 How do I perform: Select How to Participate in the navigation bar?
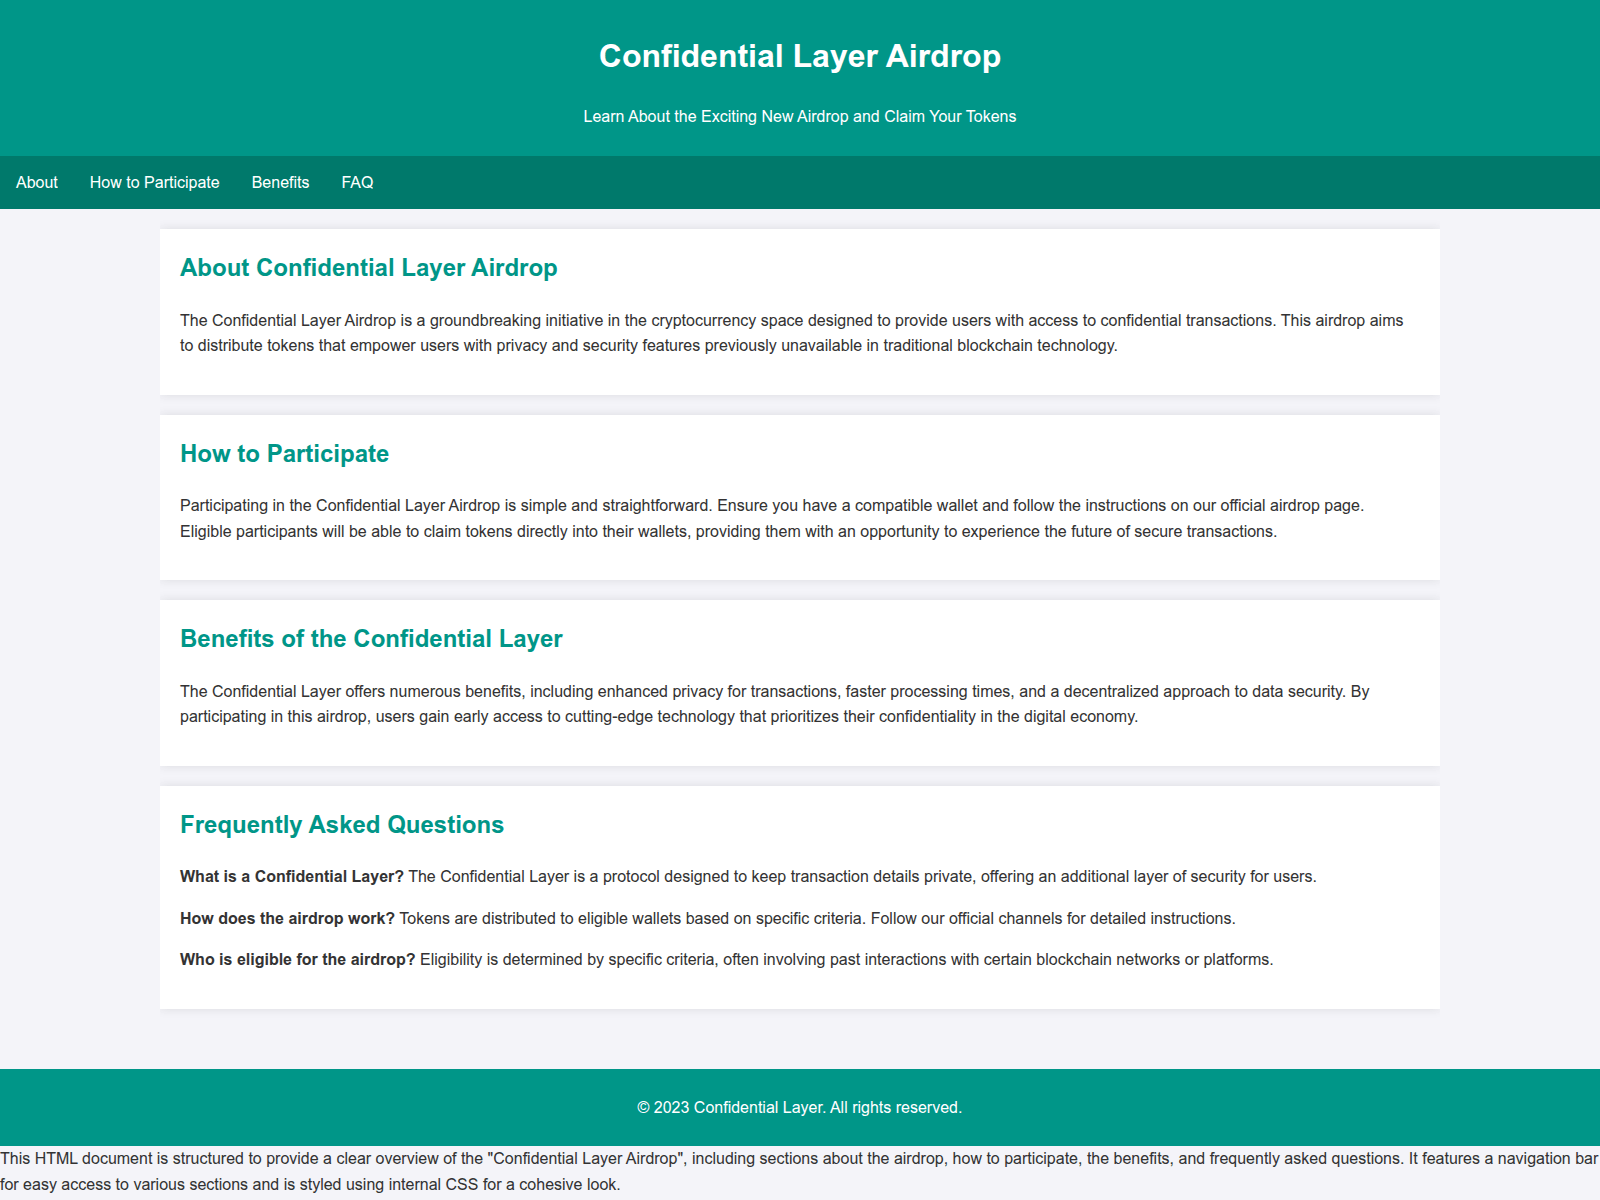pyautogui.click(x=154, y=182)
